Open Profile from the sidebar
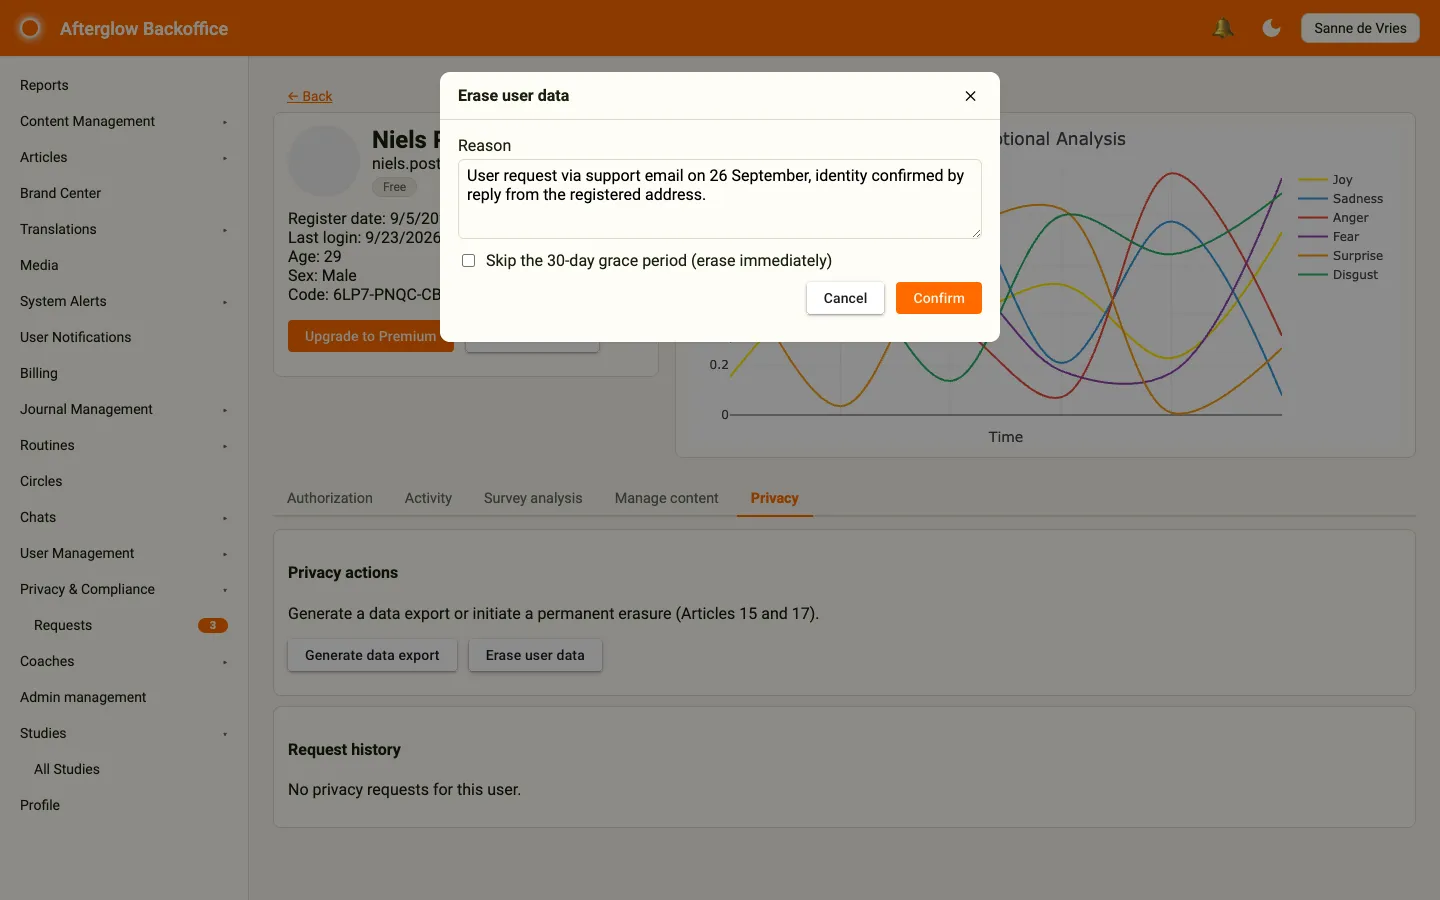Image resolution: width=1440 pixels, height=900 pixels. [124, 805]
